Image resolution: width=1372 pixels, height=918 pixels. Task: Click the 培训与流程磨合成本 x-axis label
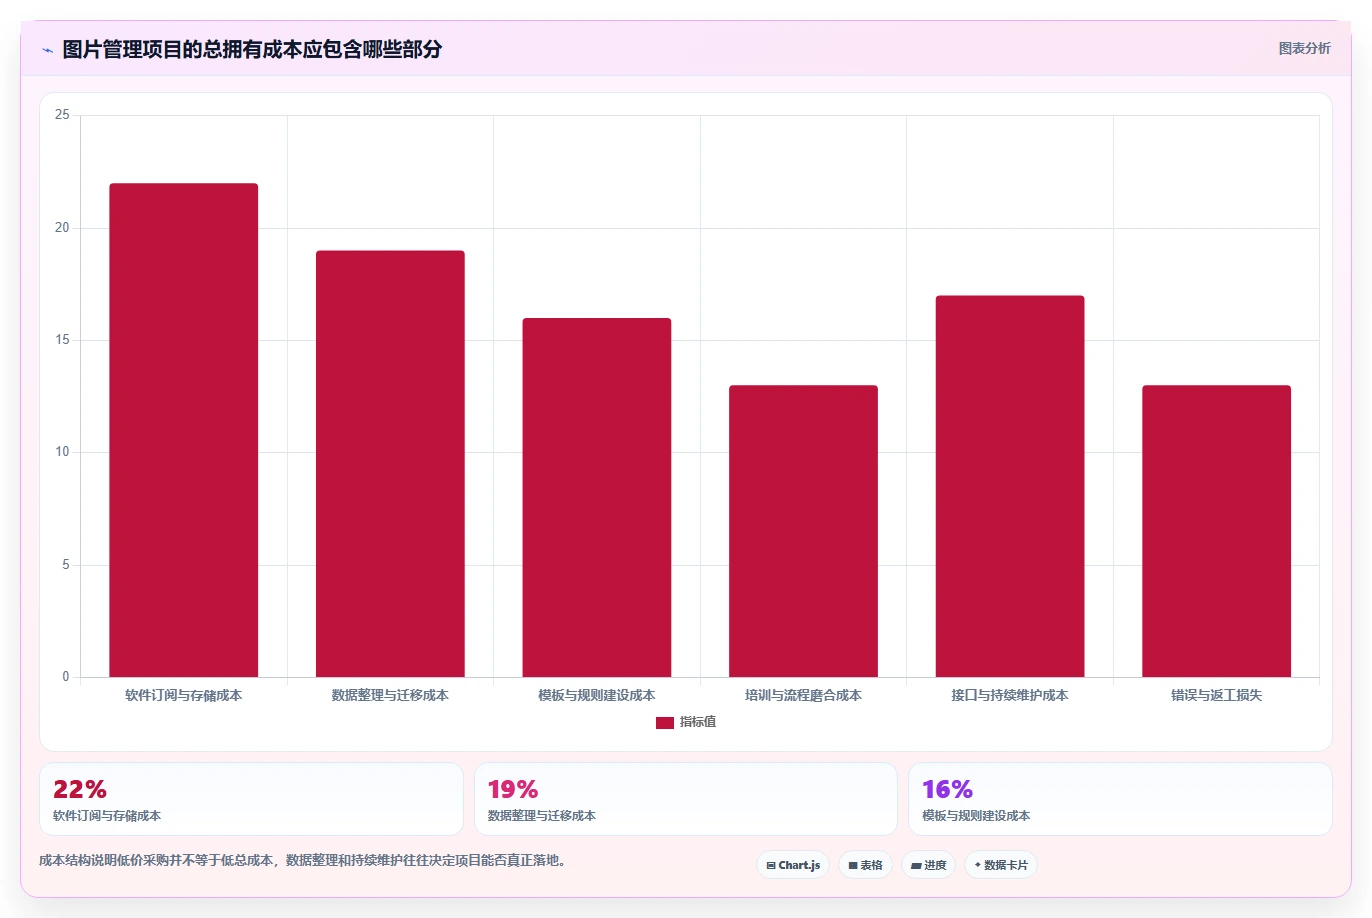[x=803, y=695]
